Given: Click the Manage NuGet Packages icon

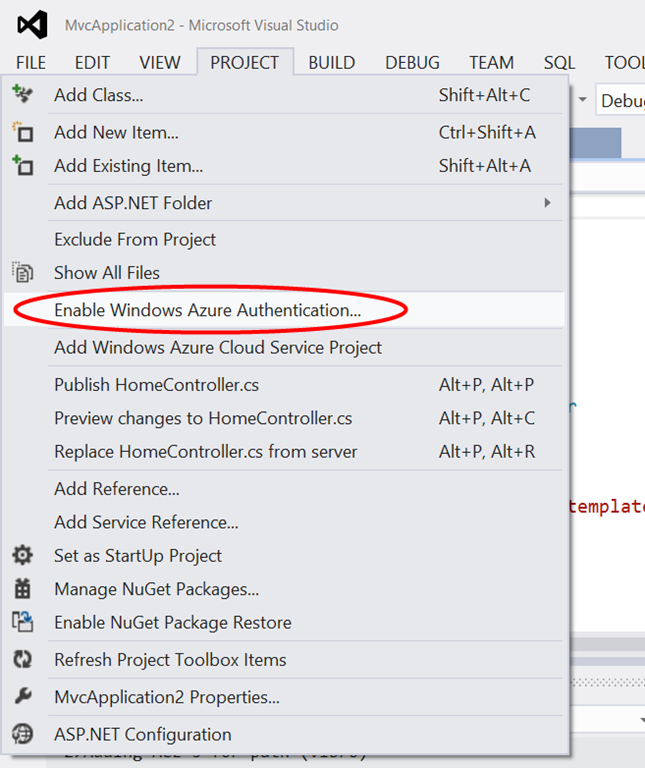Looking at the screenshot, I should [23, 589].
